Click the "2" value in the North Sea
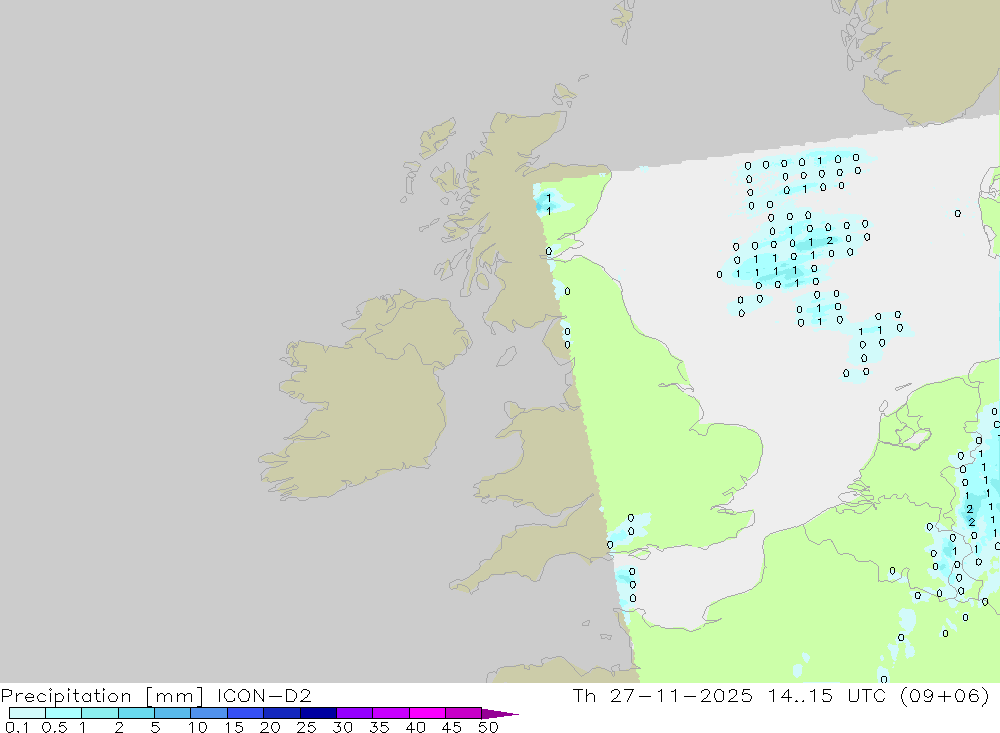This screenshot has width=1000, height=733. (x=830, y=240)
